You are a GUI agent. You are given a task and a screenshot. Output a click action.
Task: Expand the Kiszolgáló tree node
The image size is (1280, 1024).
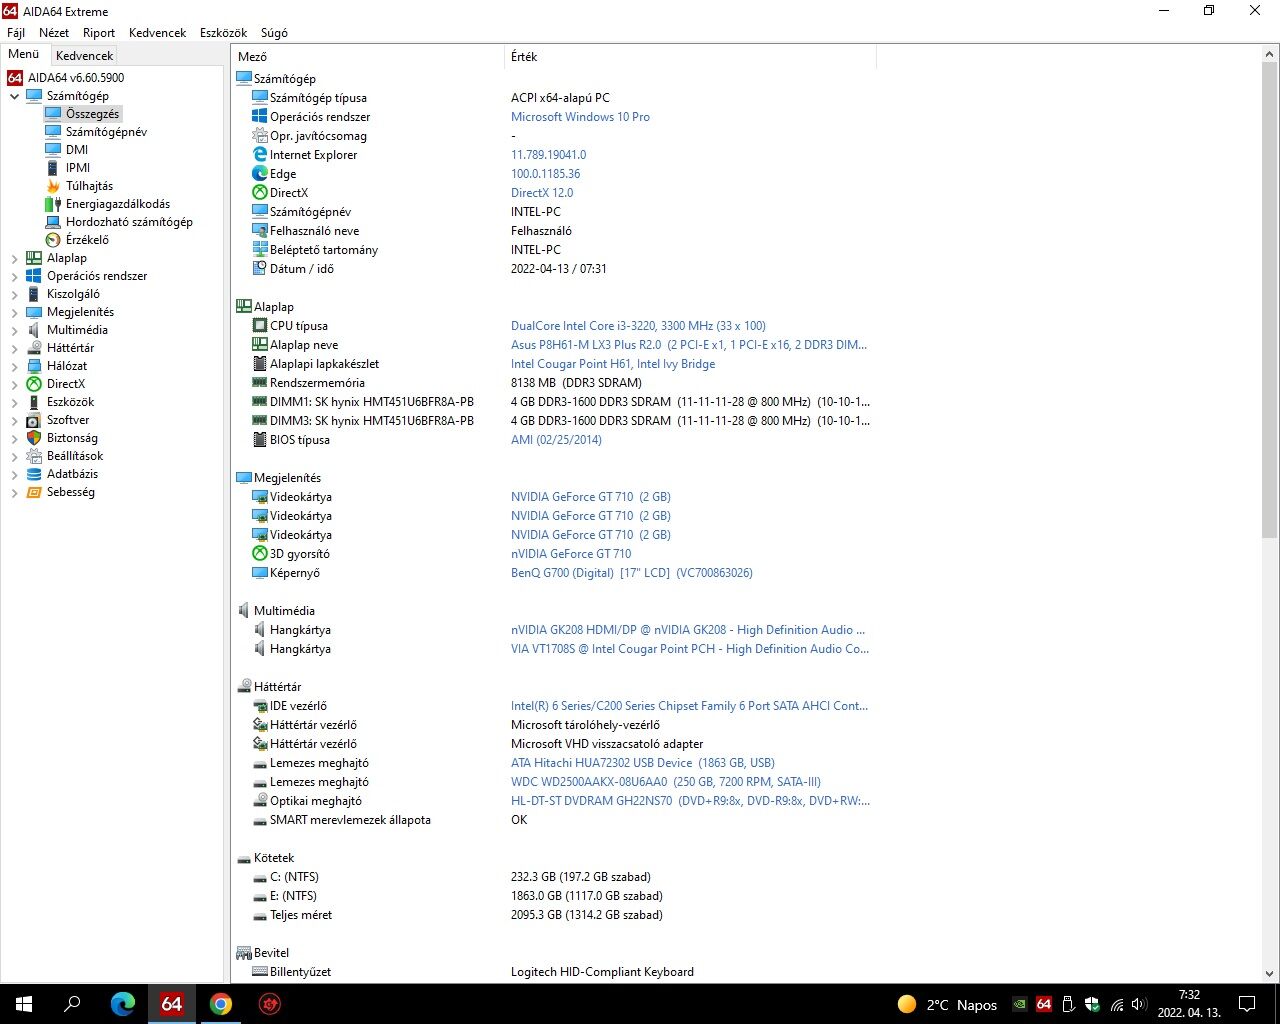(14, 294)
